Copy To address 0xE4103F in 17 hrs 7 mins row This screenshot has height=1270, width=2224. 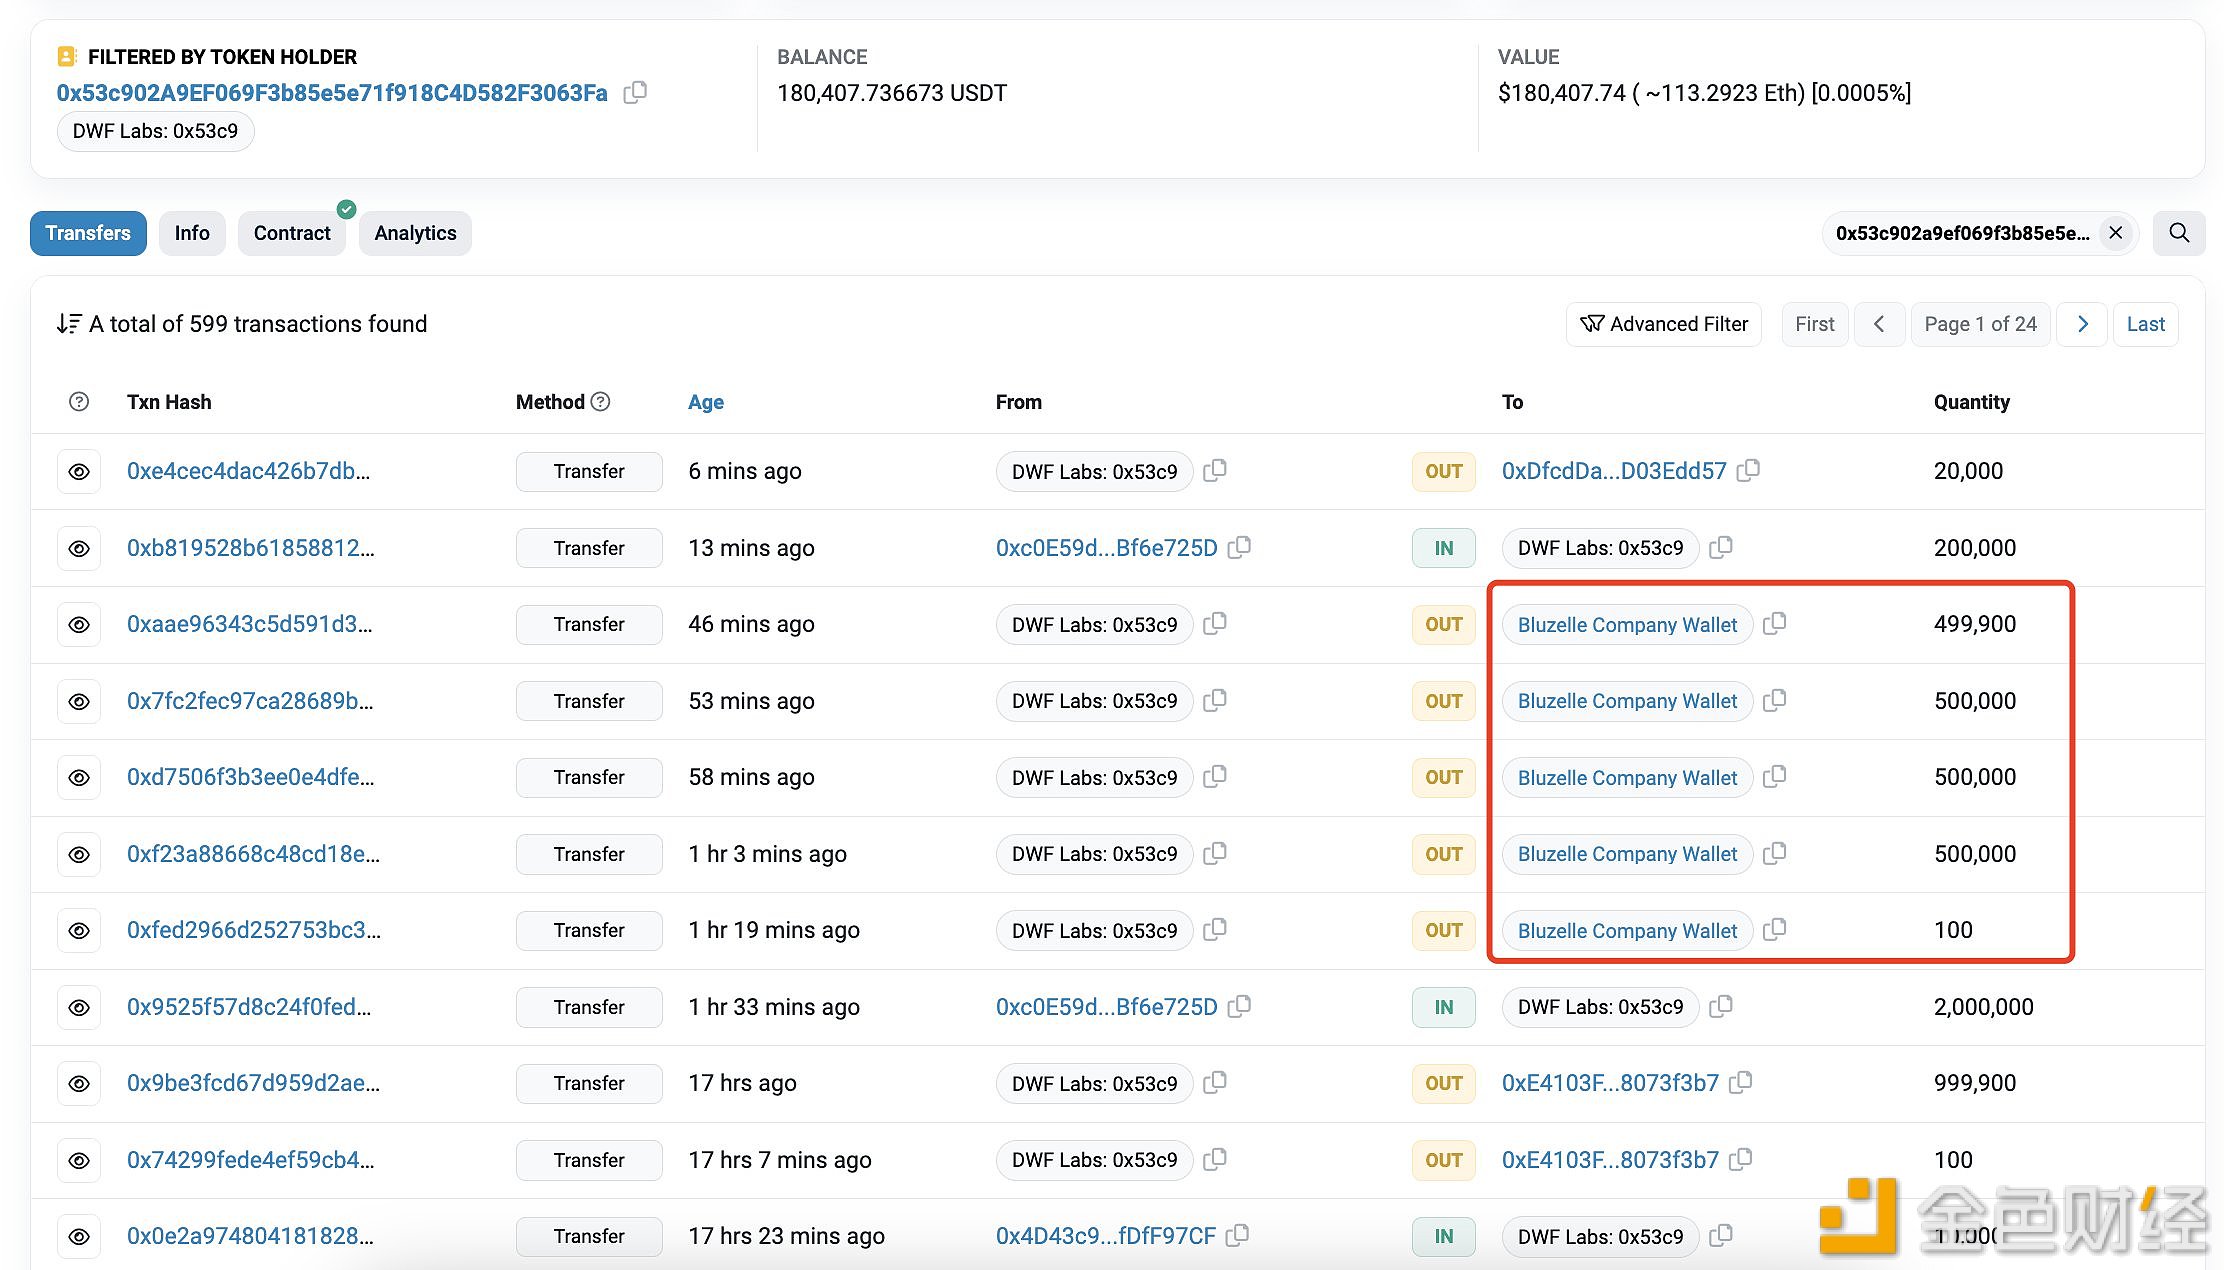[x=1741, y=1159]
